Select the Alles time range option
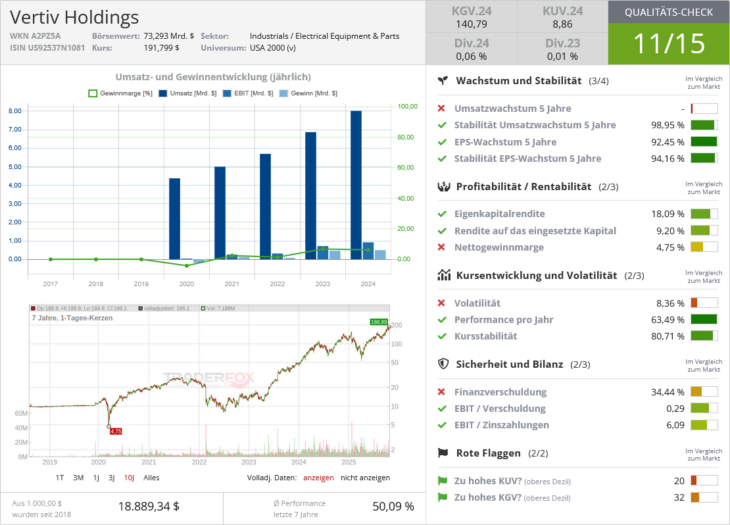Screen dimensions: 730x525 151,478
